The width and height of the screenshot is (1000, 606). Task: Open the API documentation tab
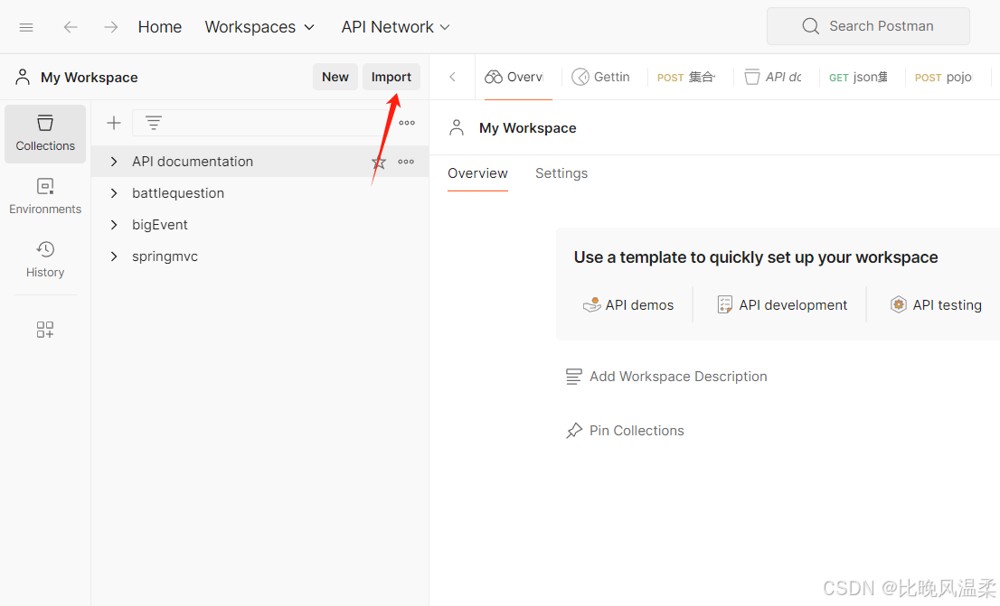coord(773,77)
